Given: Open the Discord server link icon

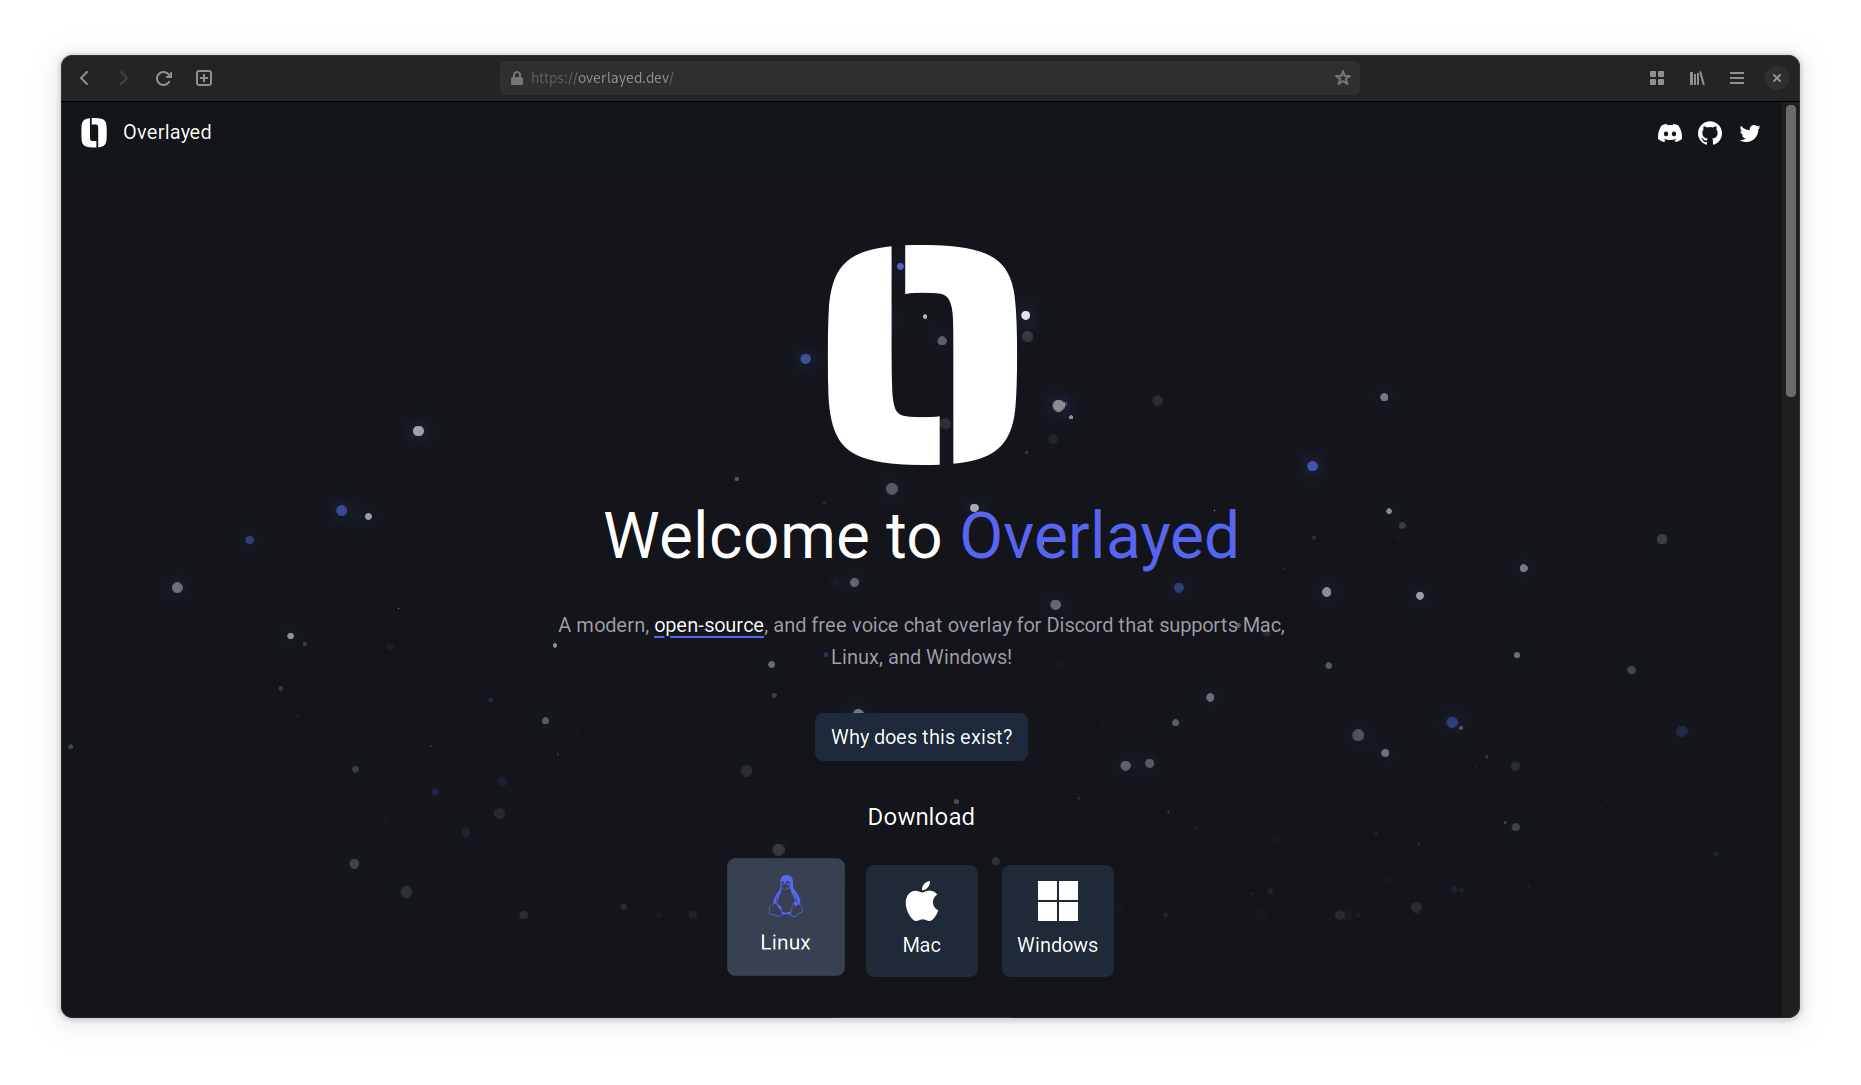Looking at the screenshot, I should [1670, 133].
